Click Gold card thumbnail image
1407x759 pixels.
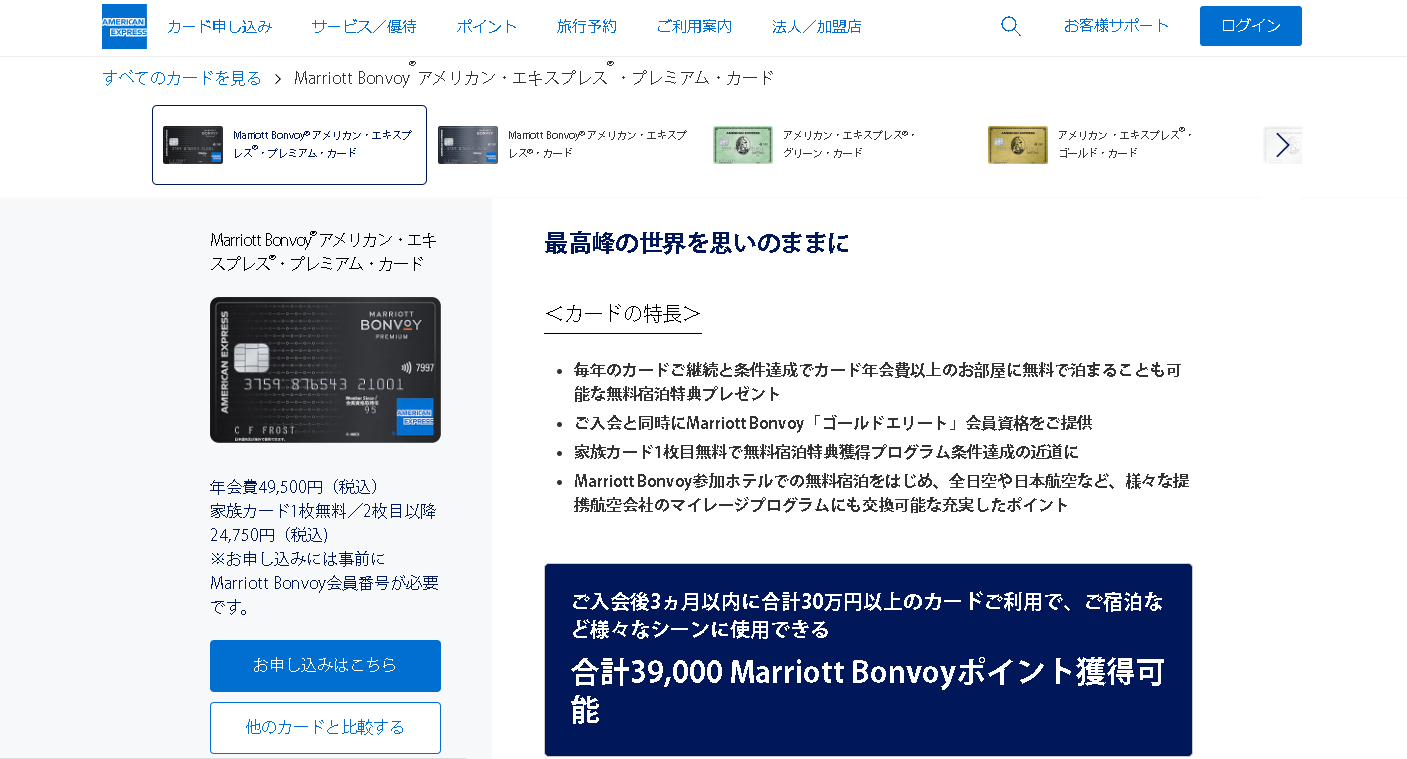1018,145
